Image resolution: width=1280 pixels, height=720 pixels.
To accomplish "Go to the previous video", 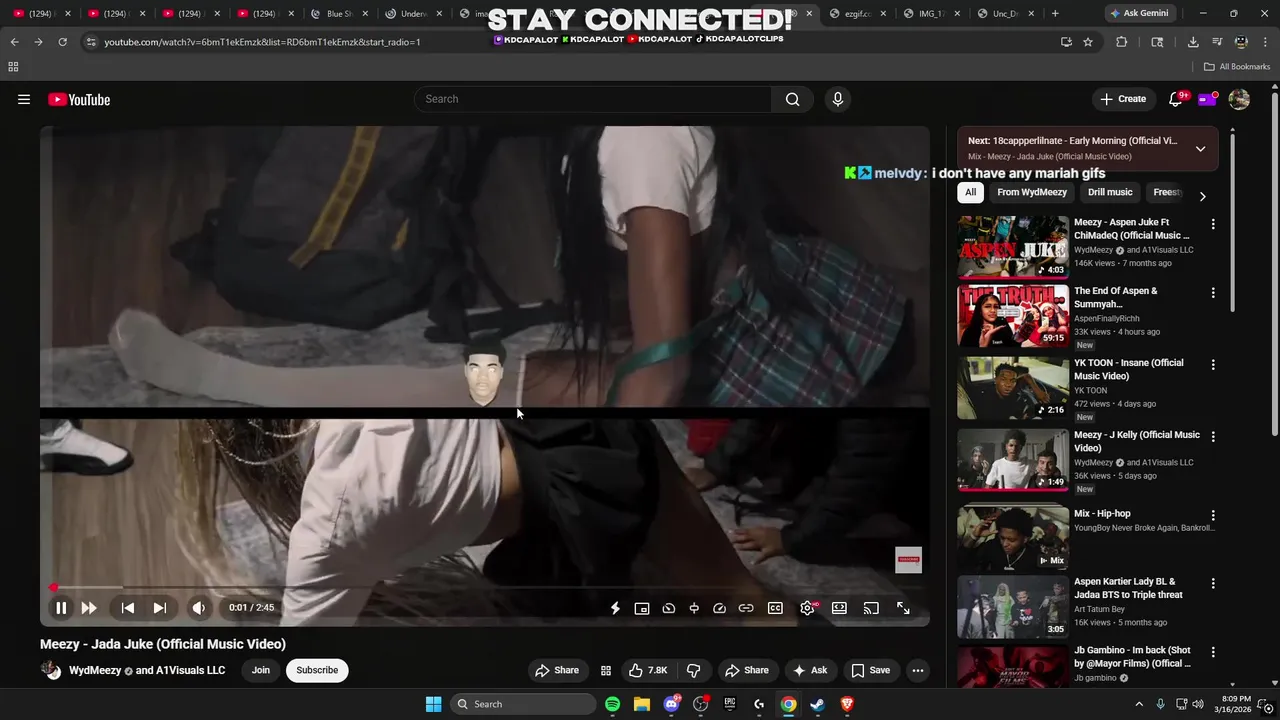I will pos(128,608).
